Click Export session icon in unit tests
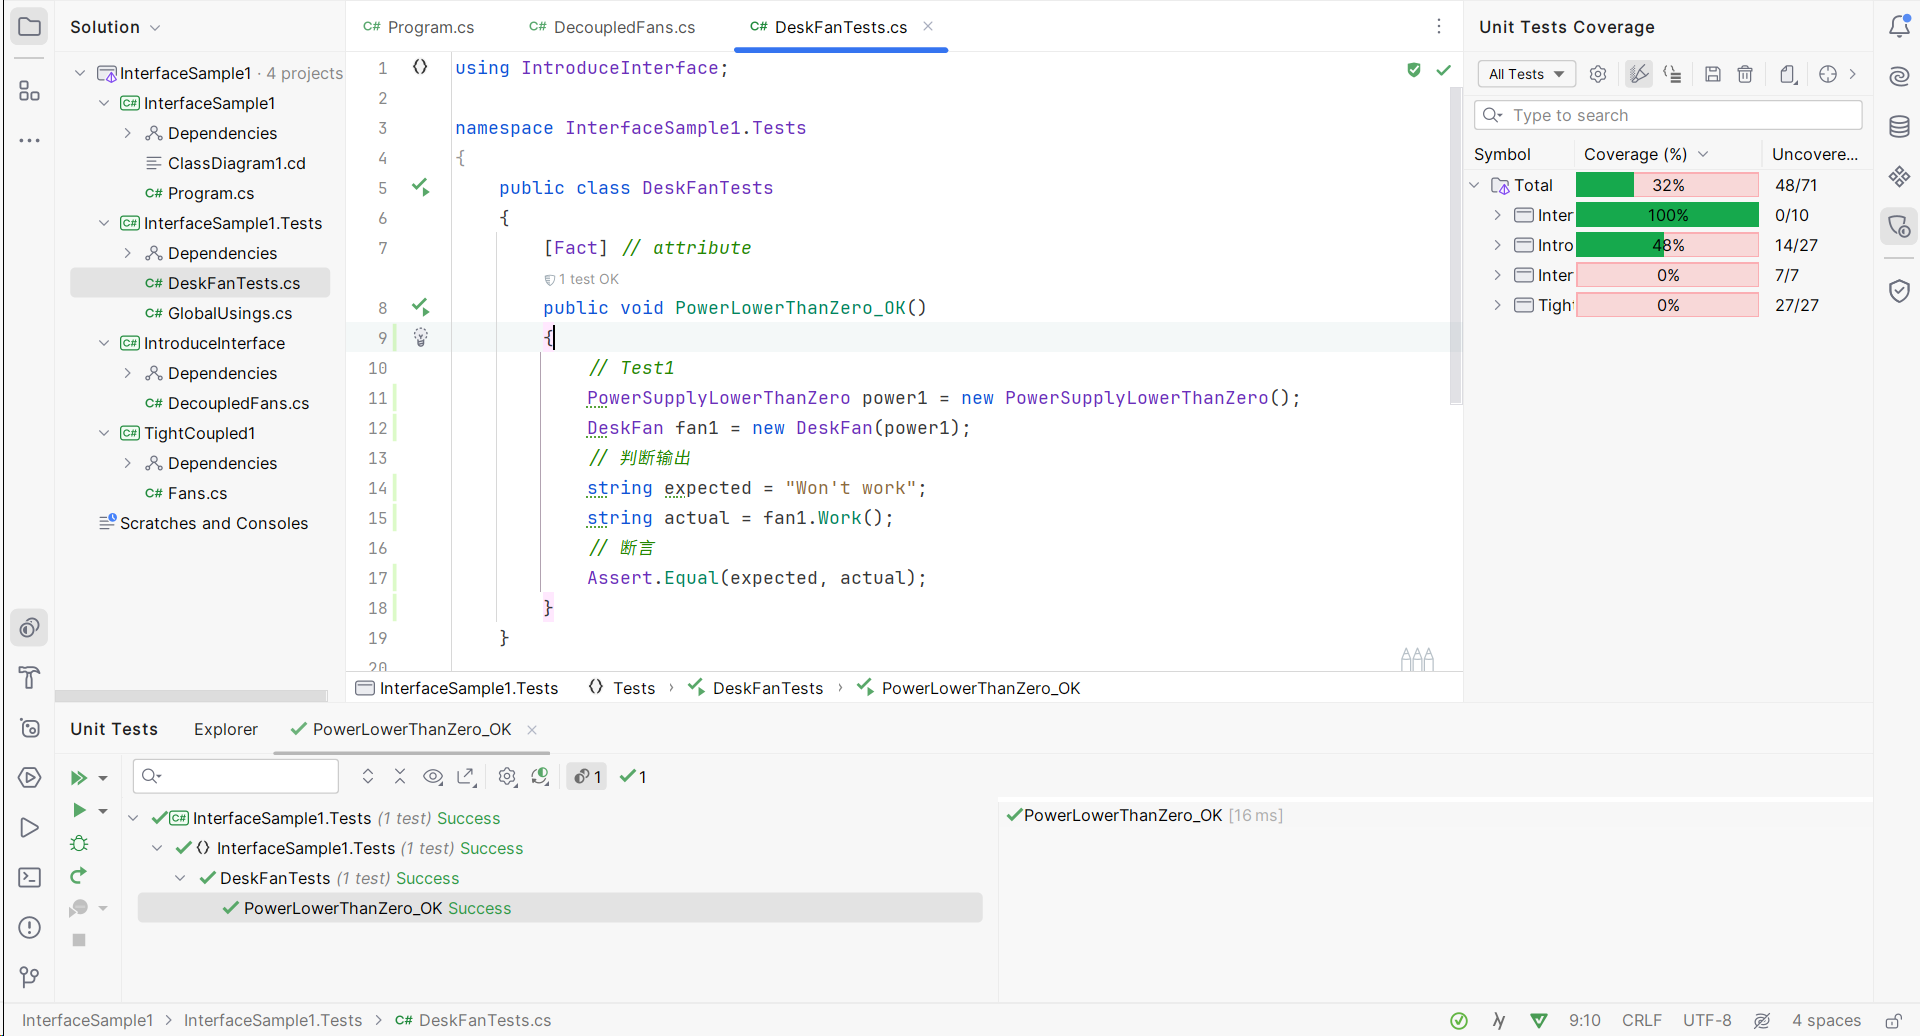Image resolution: width=1920 pixels, height=1036 pixels. click(466, 776)
